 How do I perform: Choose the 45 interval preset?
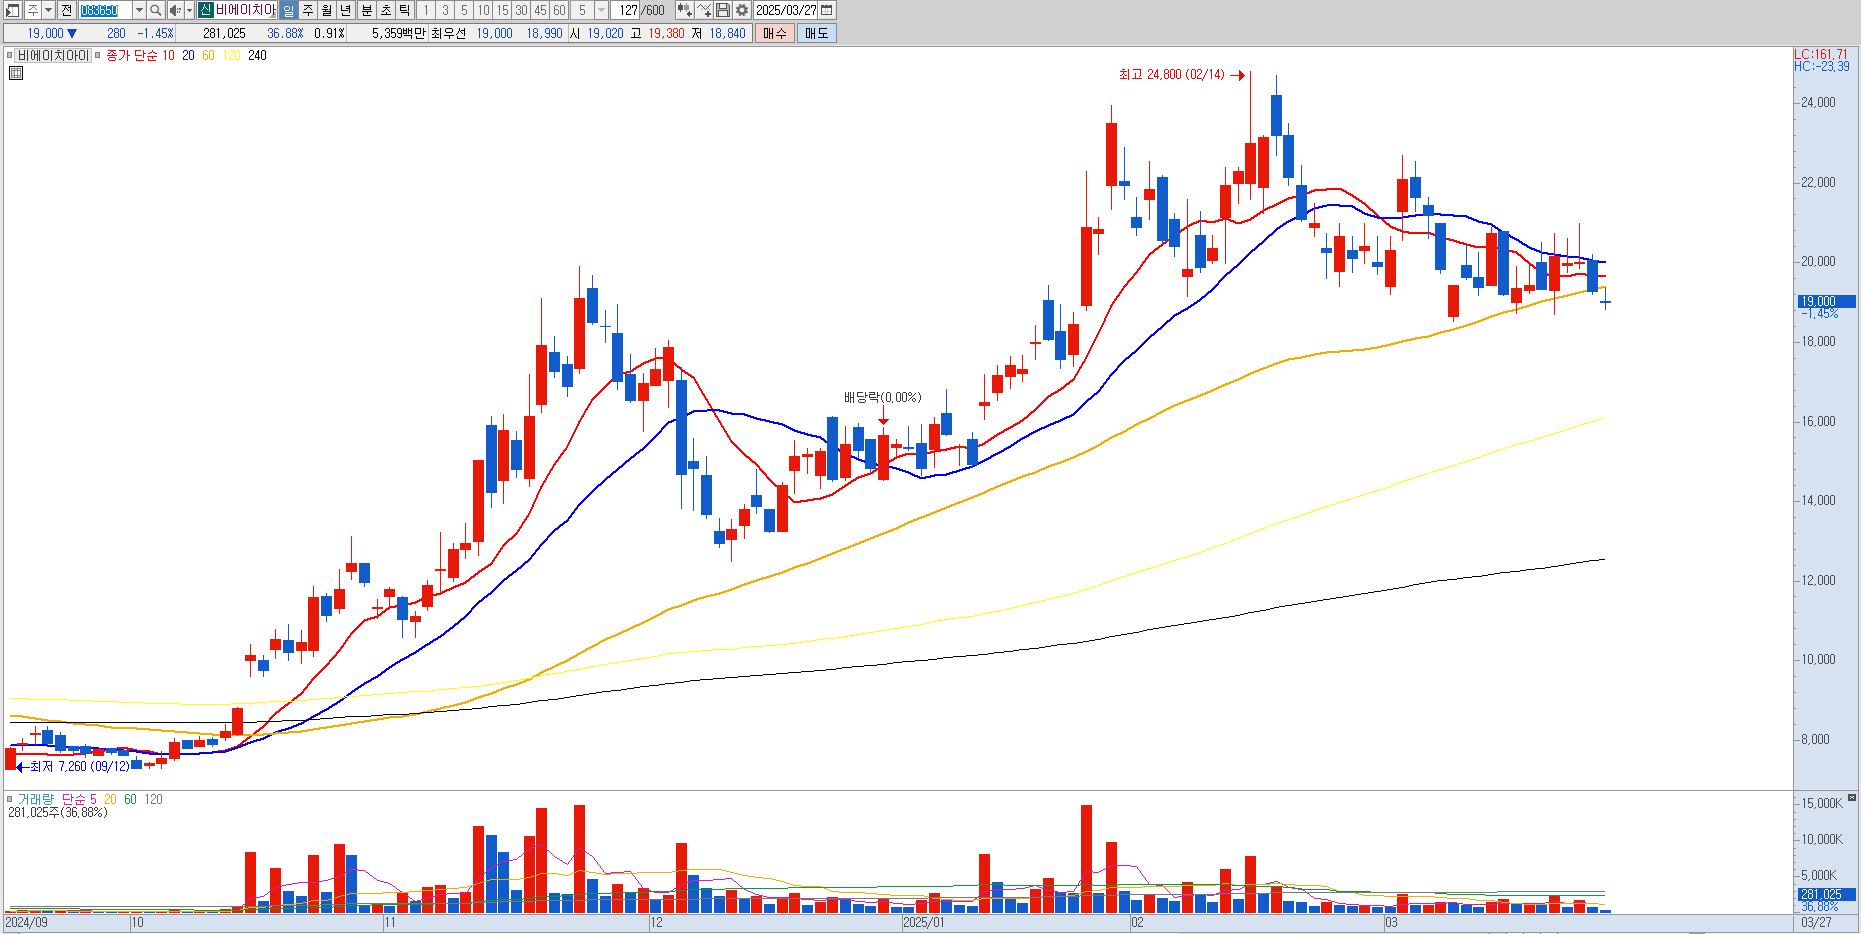pyautogui.click(x=540, y=10)
